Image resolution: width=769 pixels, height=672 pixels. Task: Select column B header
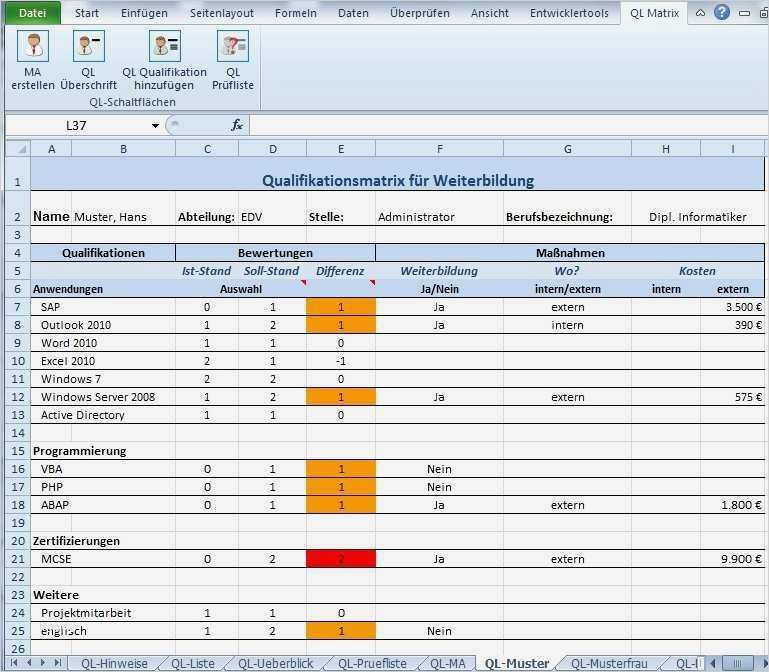[123, 149]
